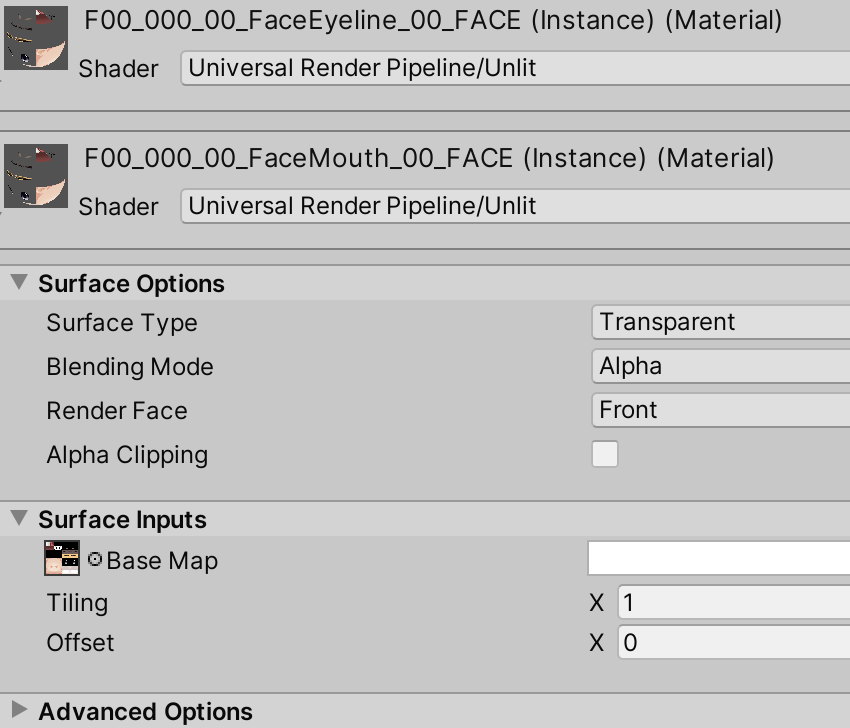Expand the Advanced Options section
Viewport: 850px width, 728px height.
[x=19, y=711]
